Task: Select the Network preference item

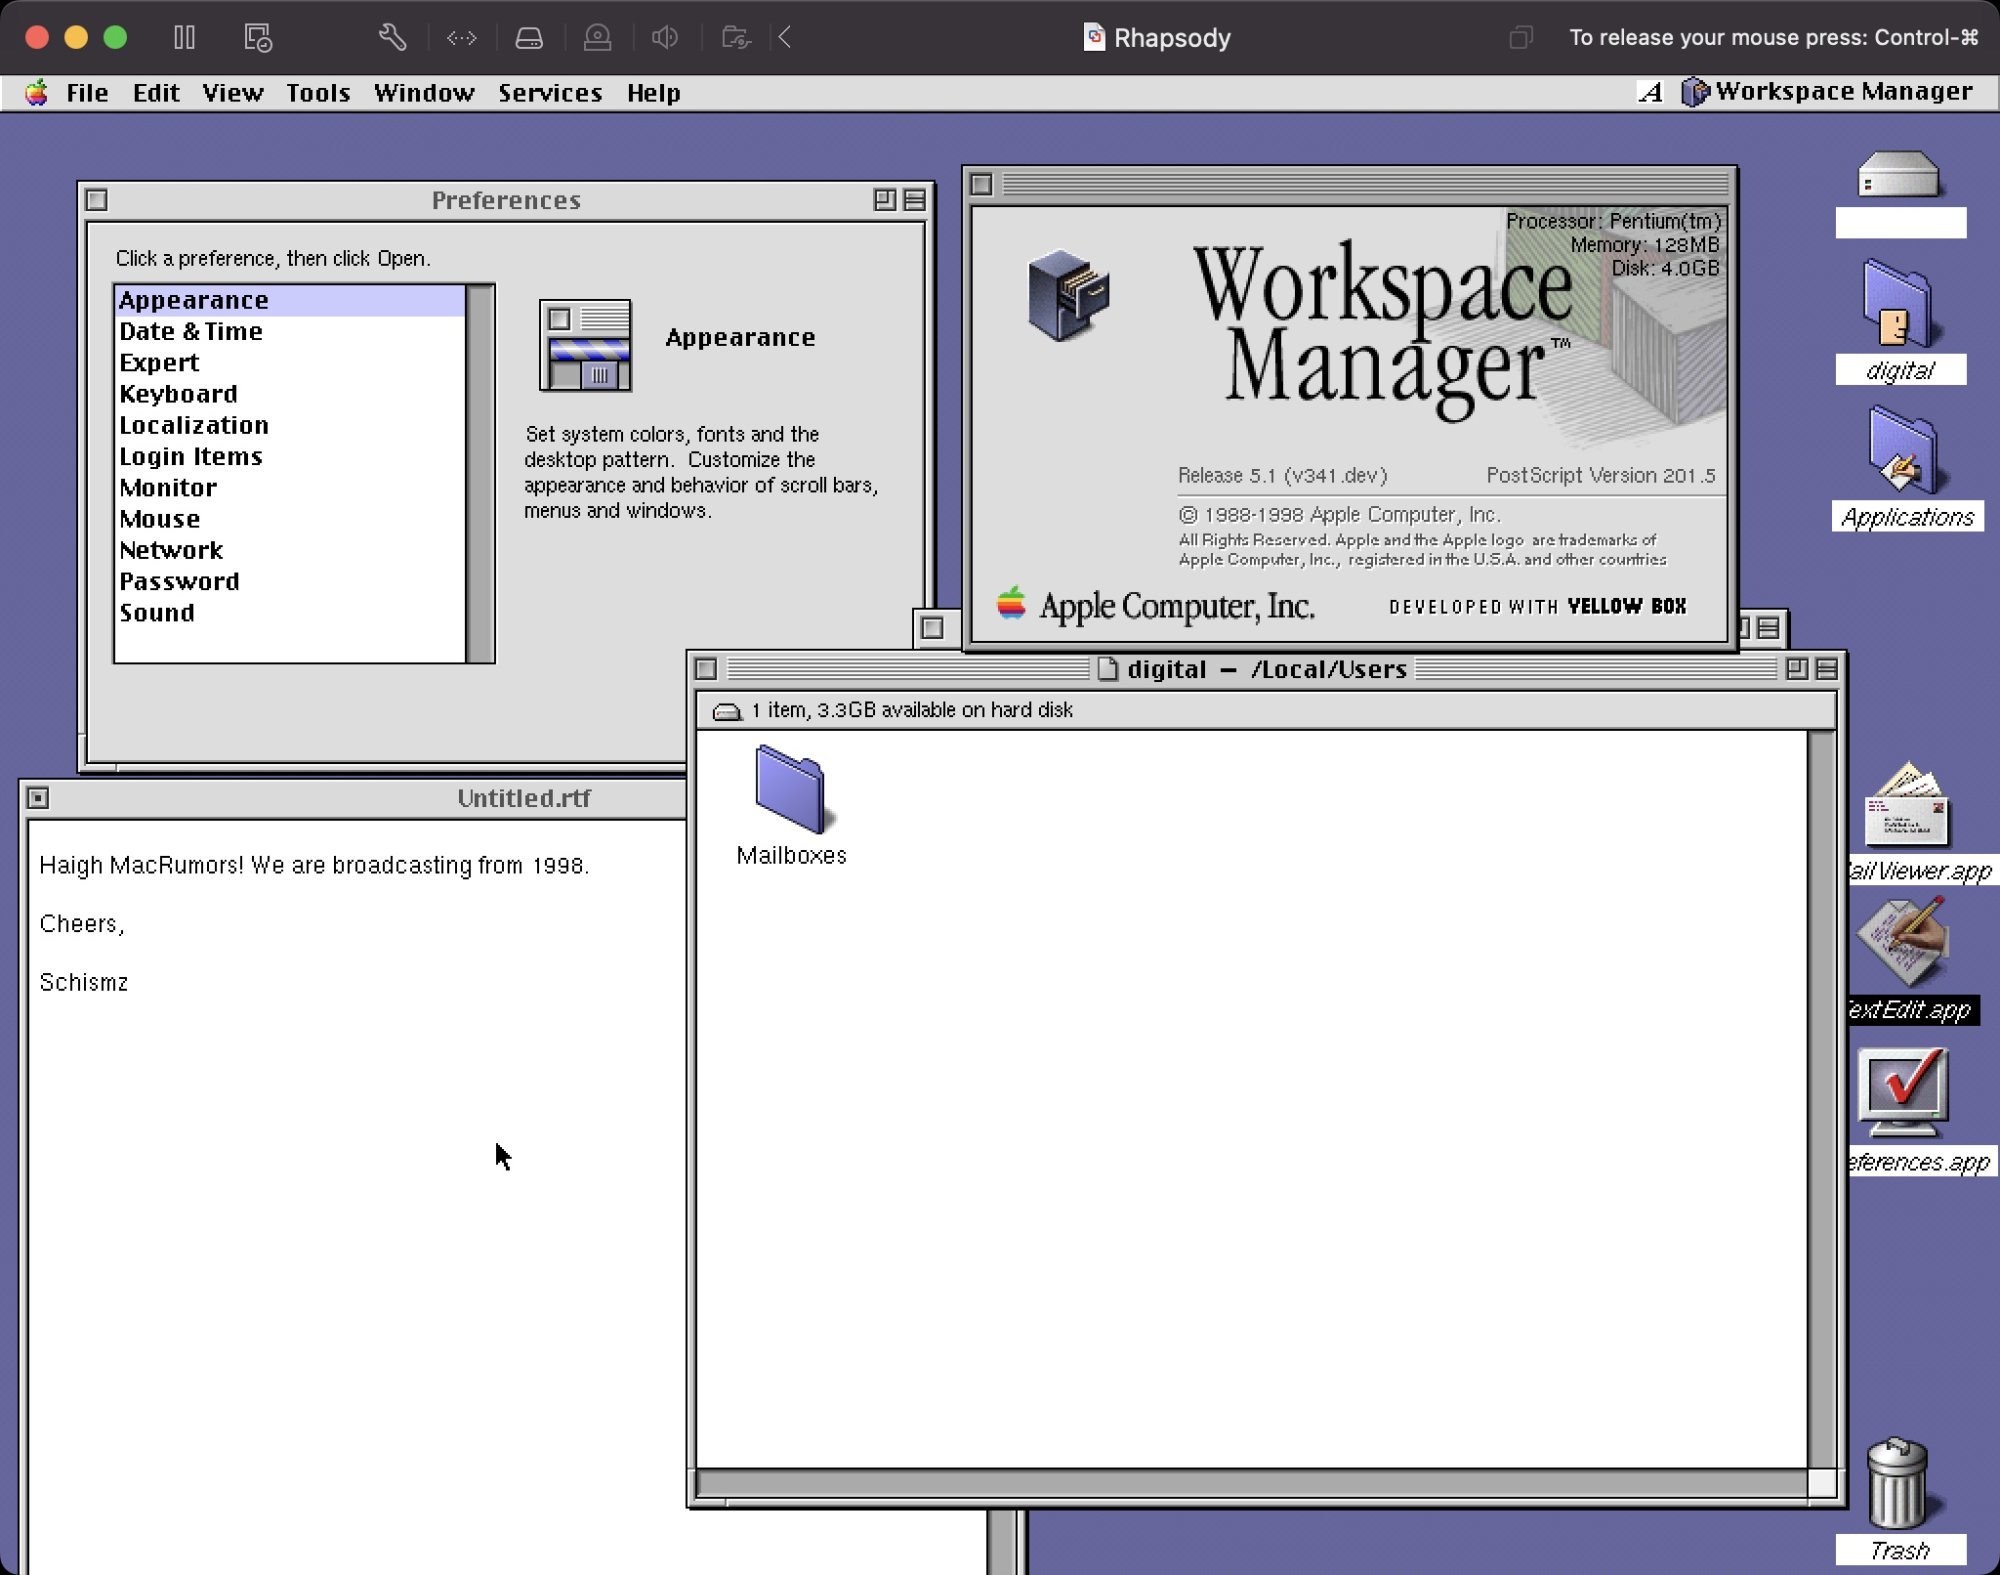Action: [171, 551]
